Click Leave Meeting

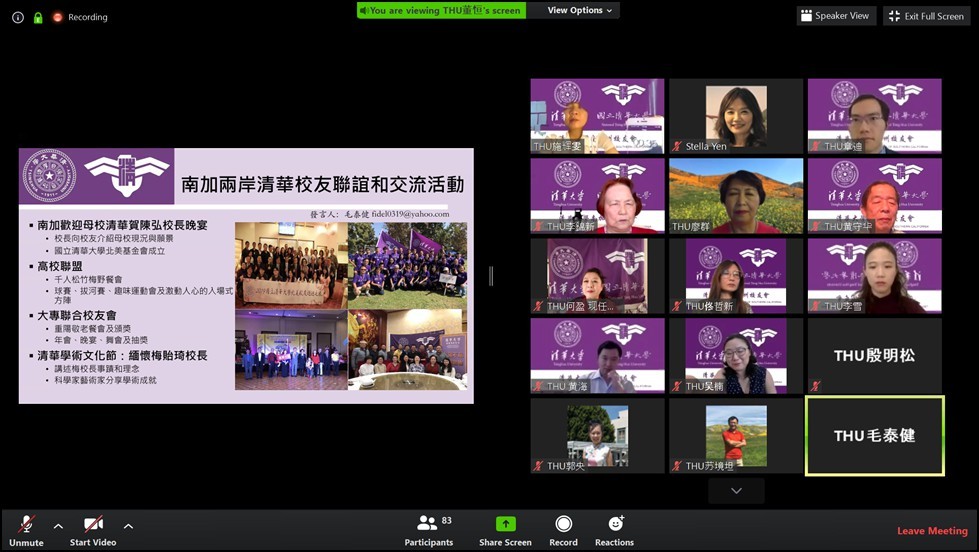click(932, 531)
